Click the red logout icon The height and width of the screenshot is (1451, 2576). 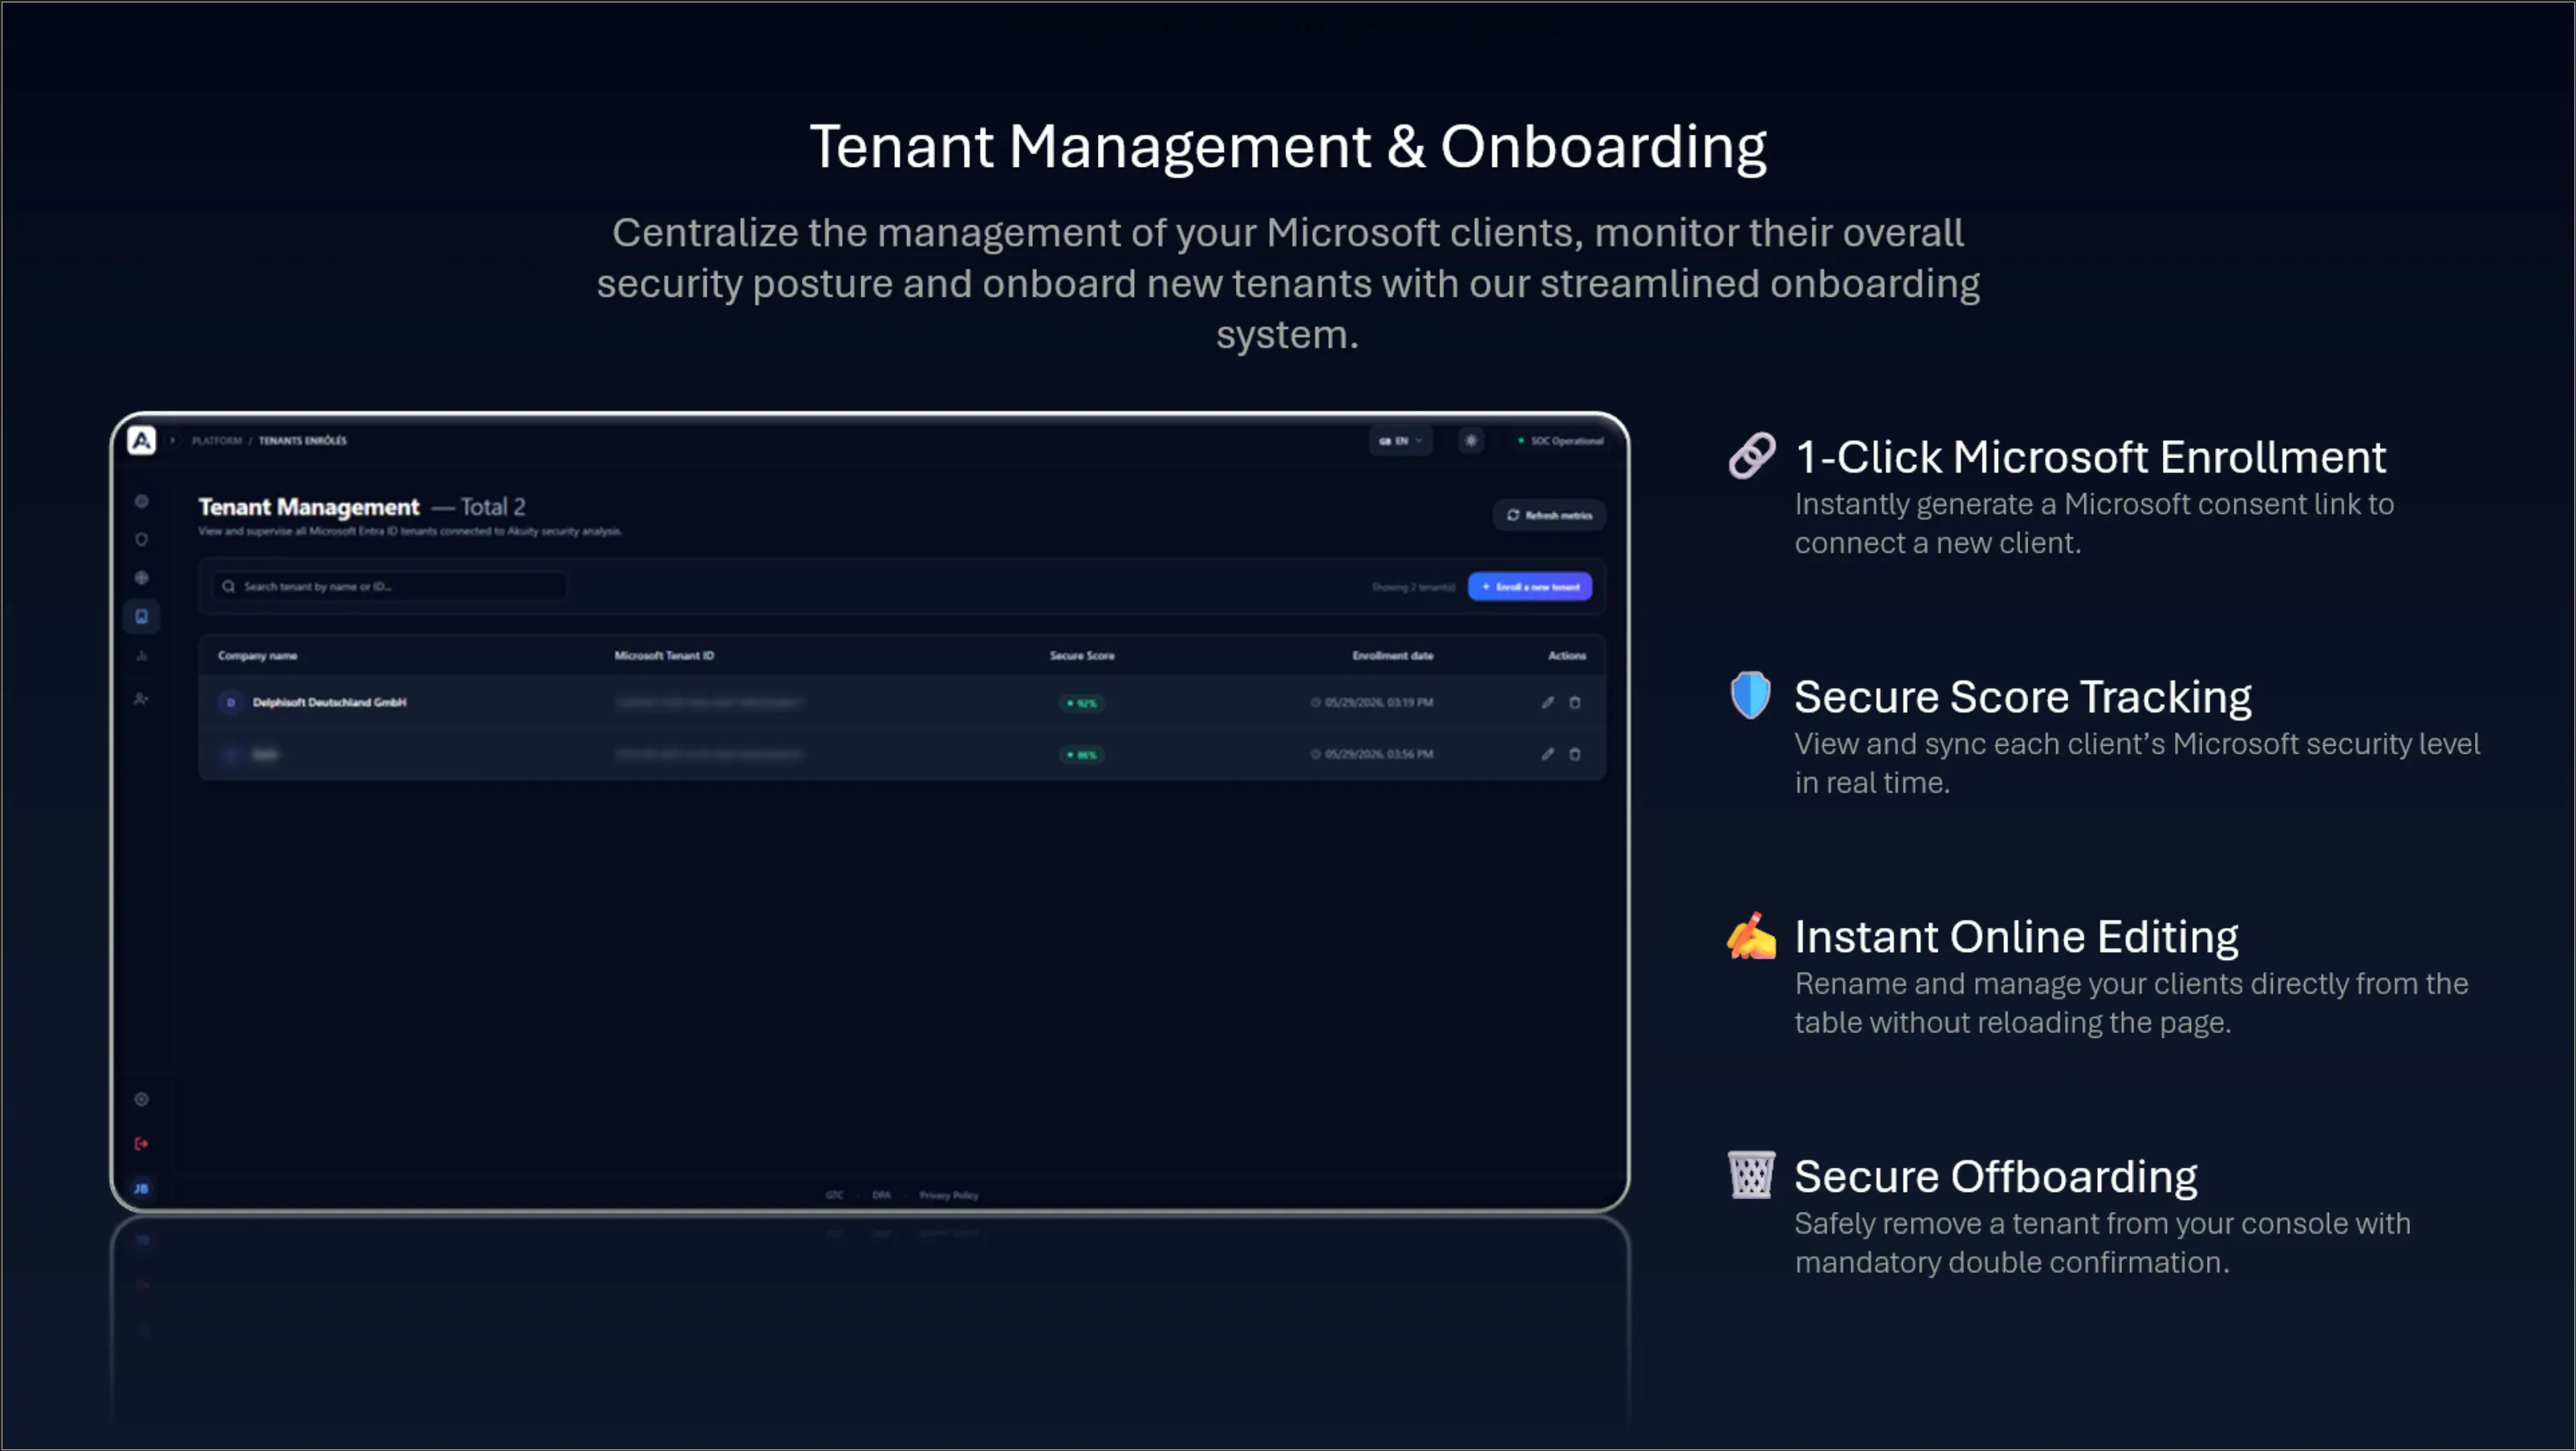142,1144
